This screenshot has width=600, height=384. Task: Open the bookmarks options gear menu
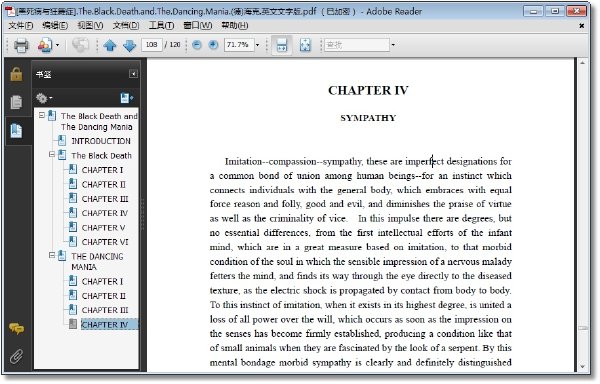coord(44,99)
